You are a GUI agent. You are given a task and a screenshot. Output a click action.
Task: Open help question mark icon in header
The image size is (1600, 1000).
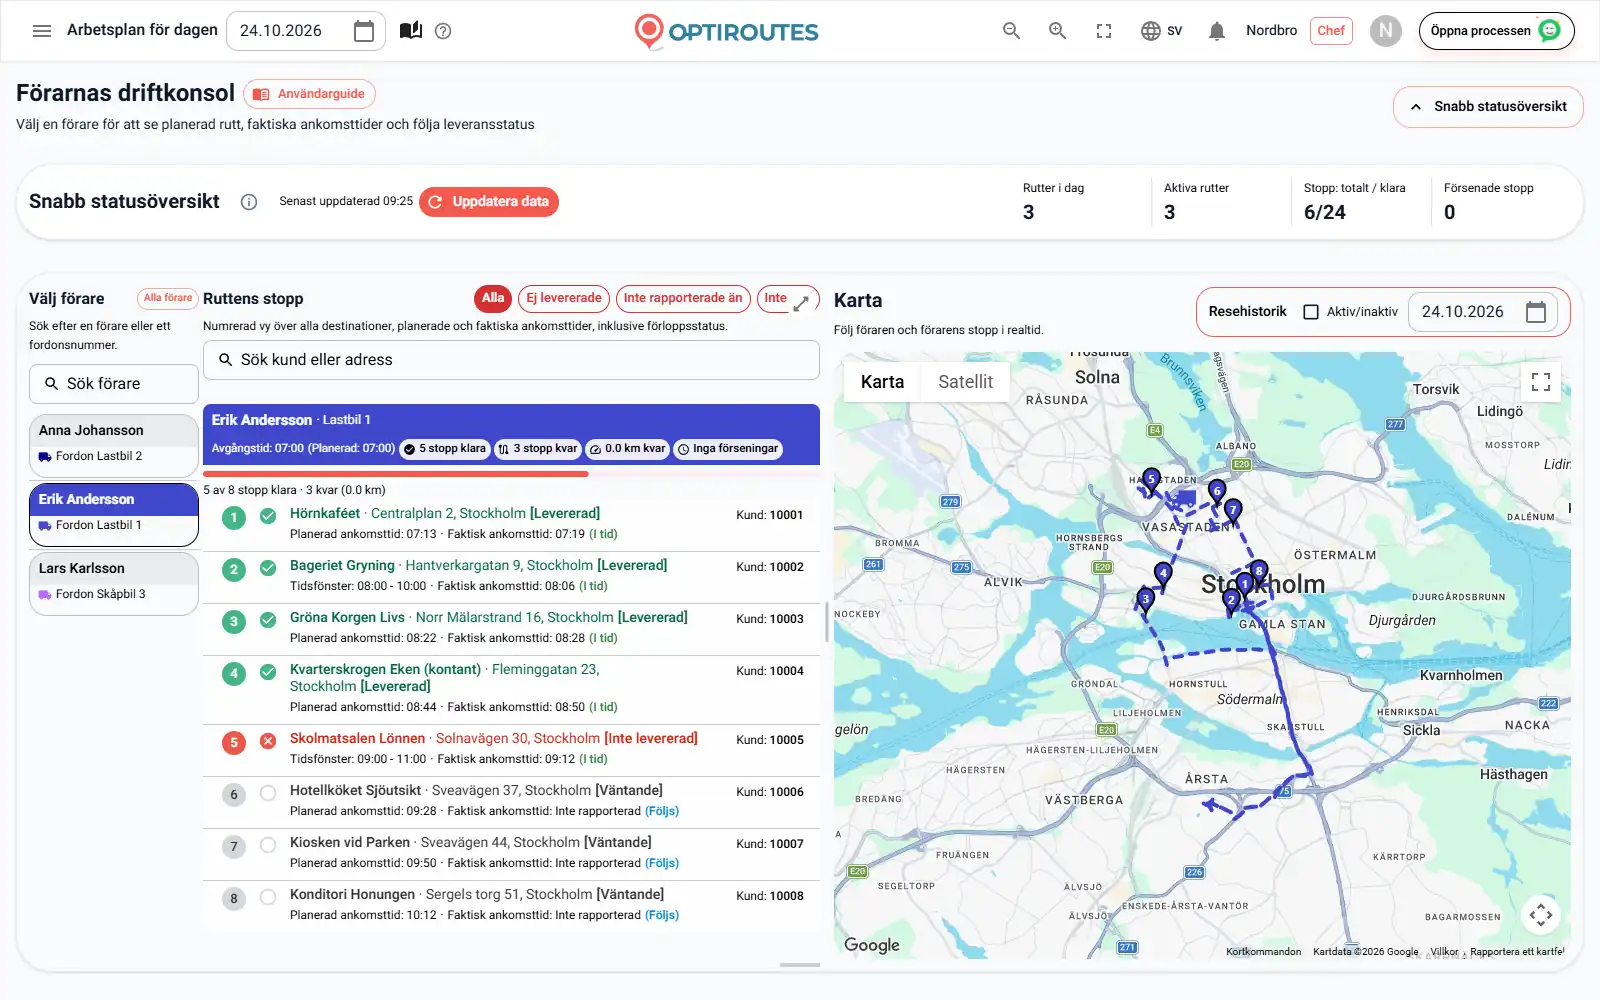443,31
